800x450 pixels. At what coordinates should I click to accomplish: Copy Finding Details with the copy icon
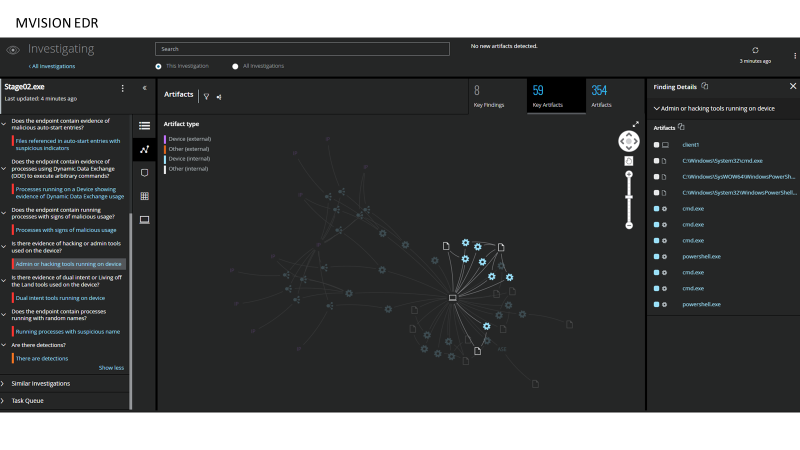[x=705, y=86]
